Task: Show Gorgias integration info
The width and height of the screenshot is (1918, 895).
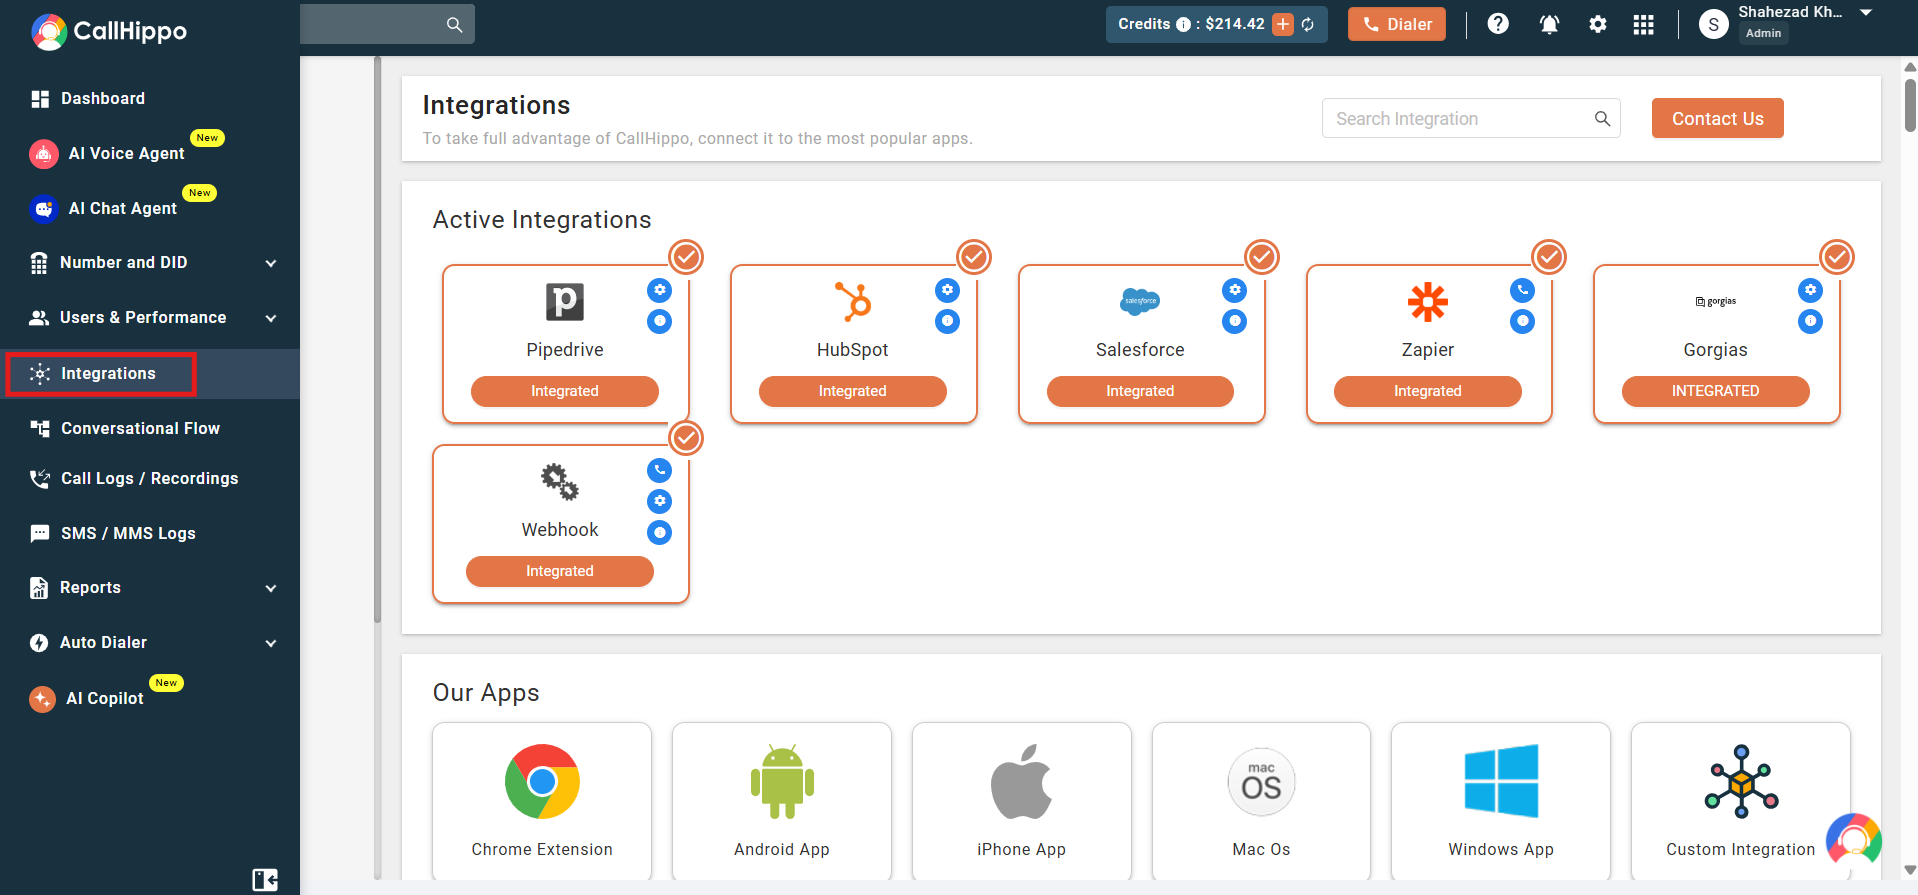Action: coord(1810,321)
